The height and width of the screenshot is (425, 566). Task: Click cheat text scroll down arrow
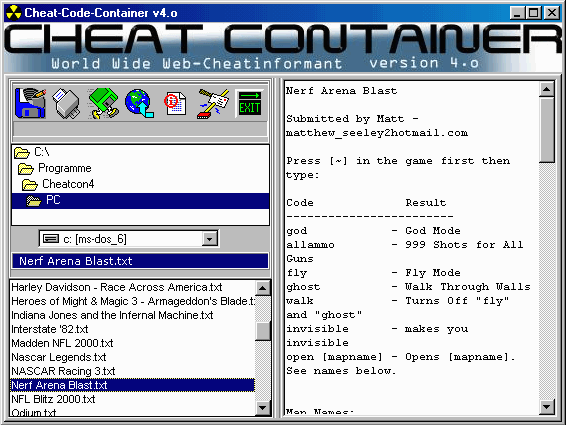[547, 407]
